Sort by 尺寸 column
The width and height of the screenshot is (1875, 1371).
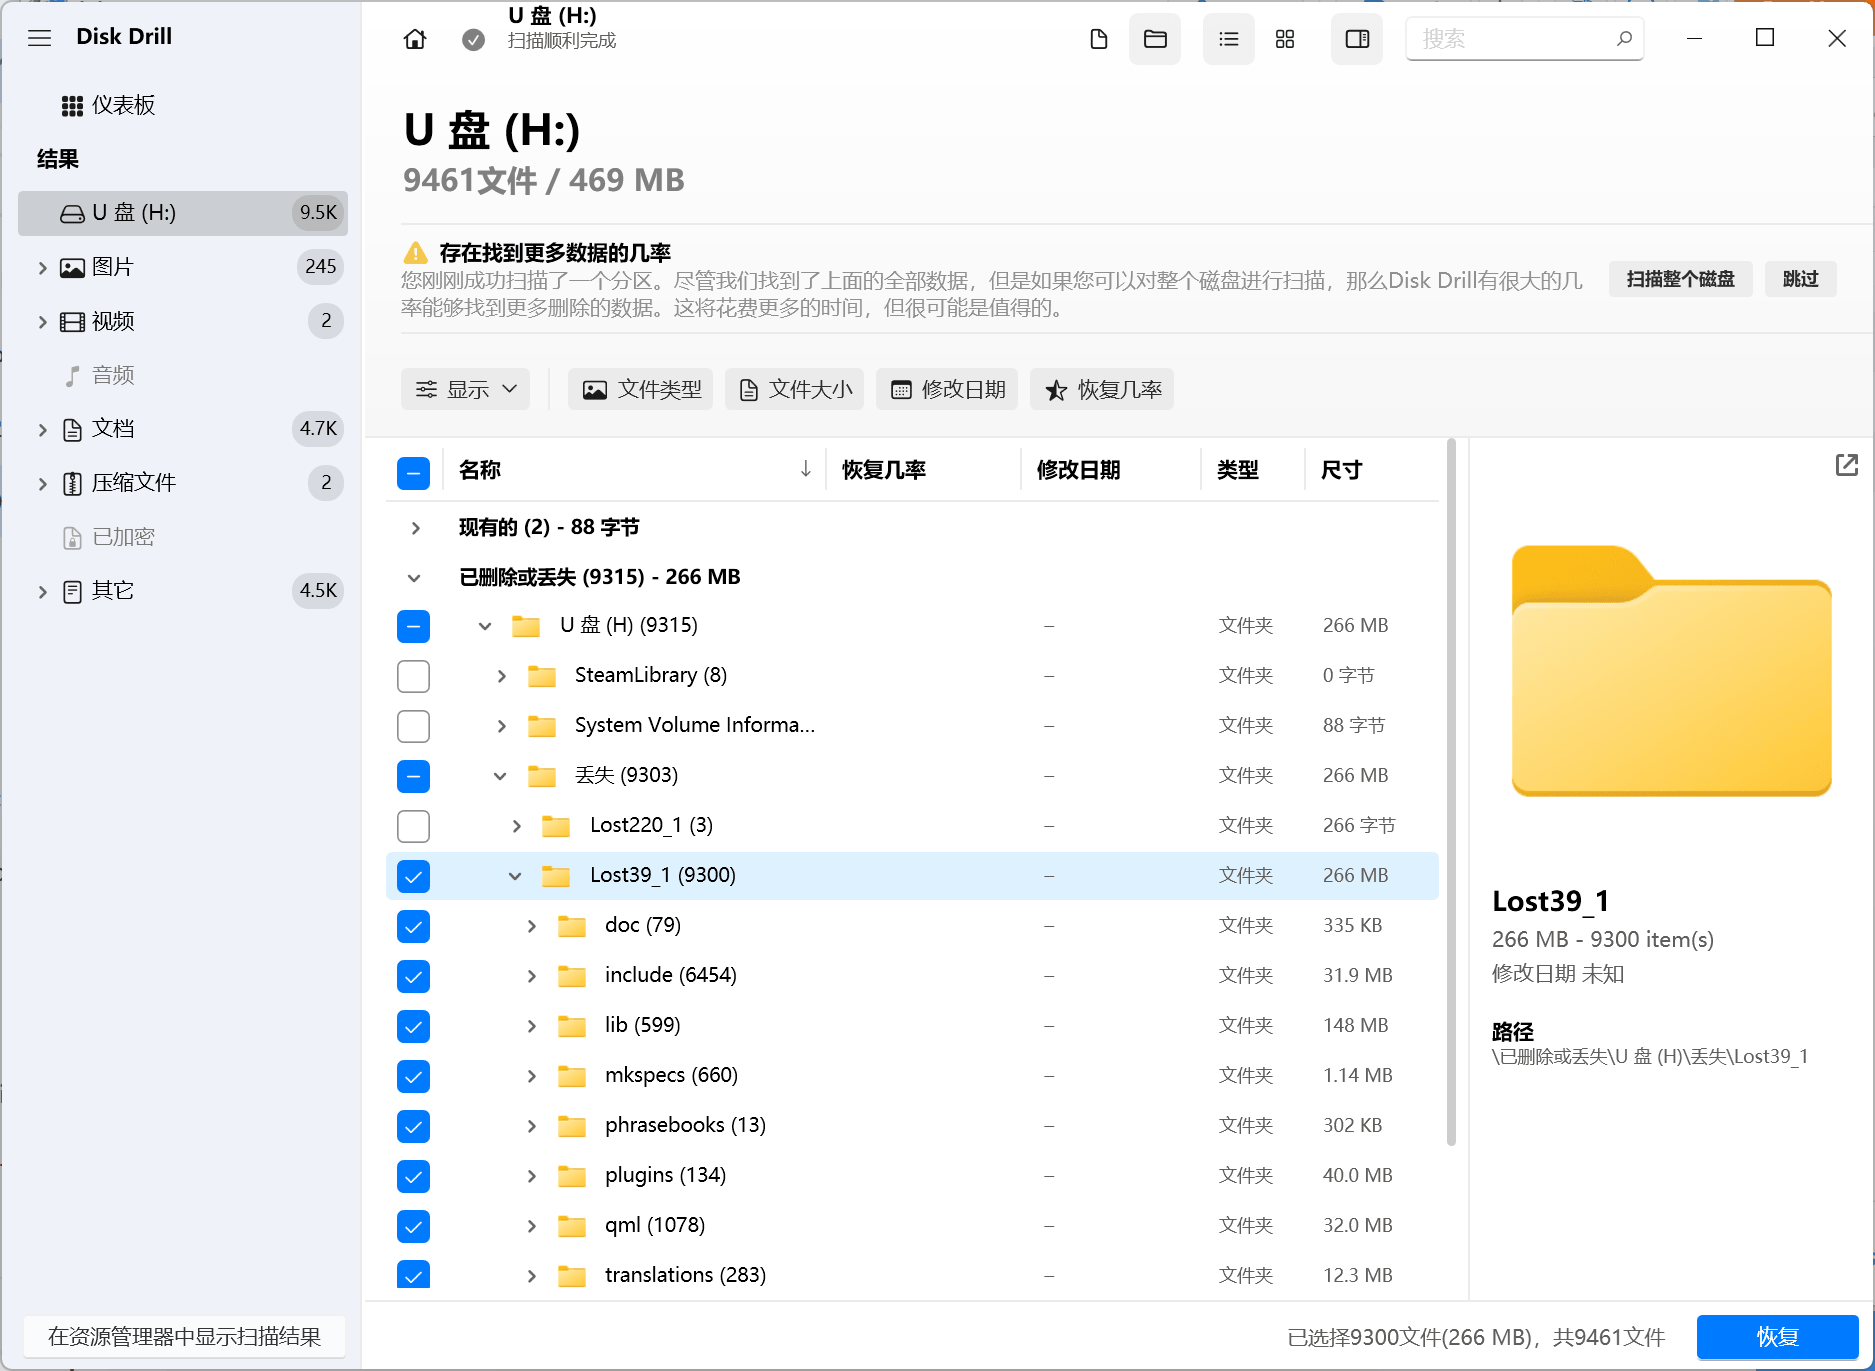coord(1341,470)
